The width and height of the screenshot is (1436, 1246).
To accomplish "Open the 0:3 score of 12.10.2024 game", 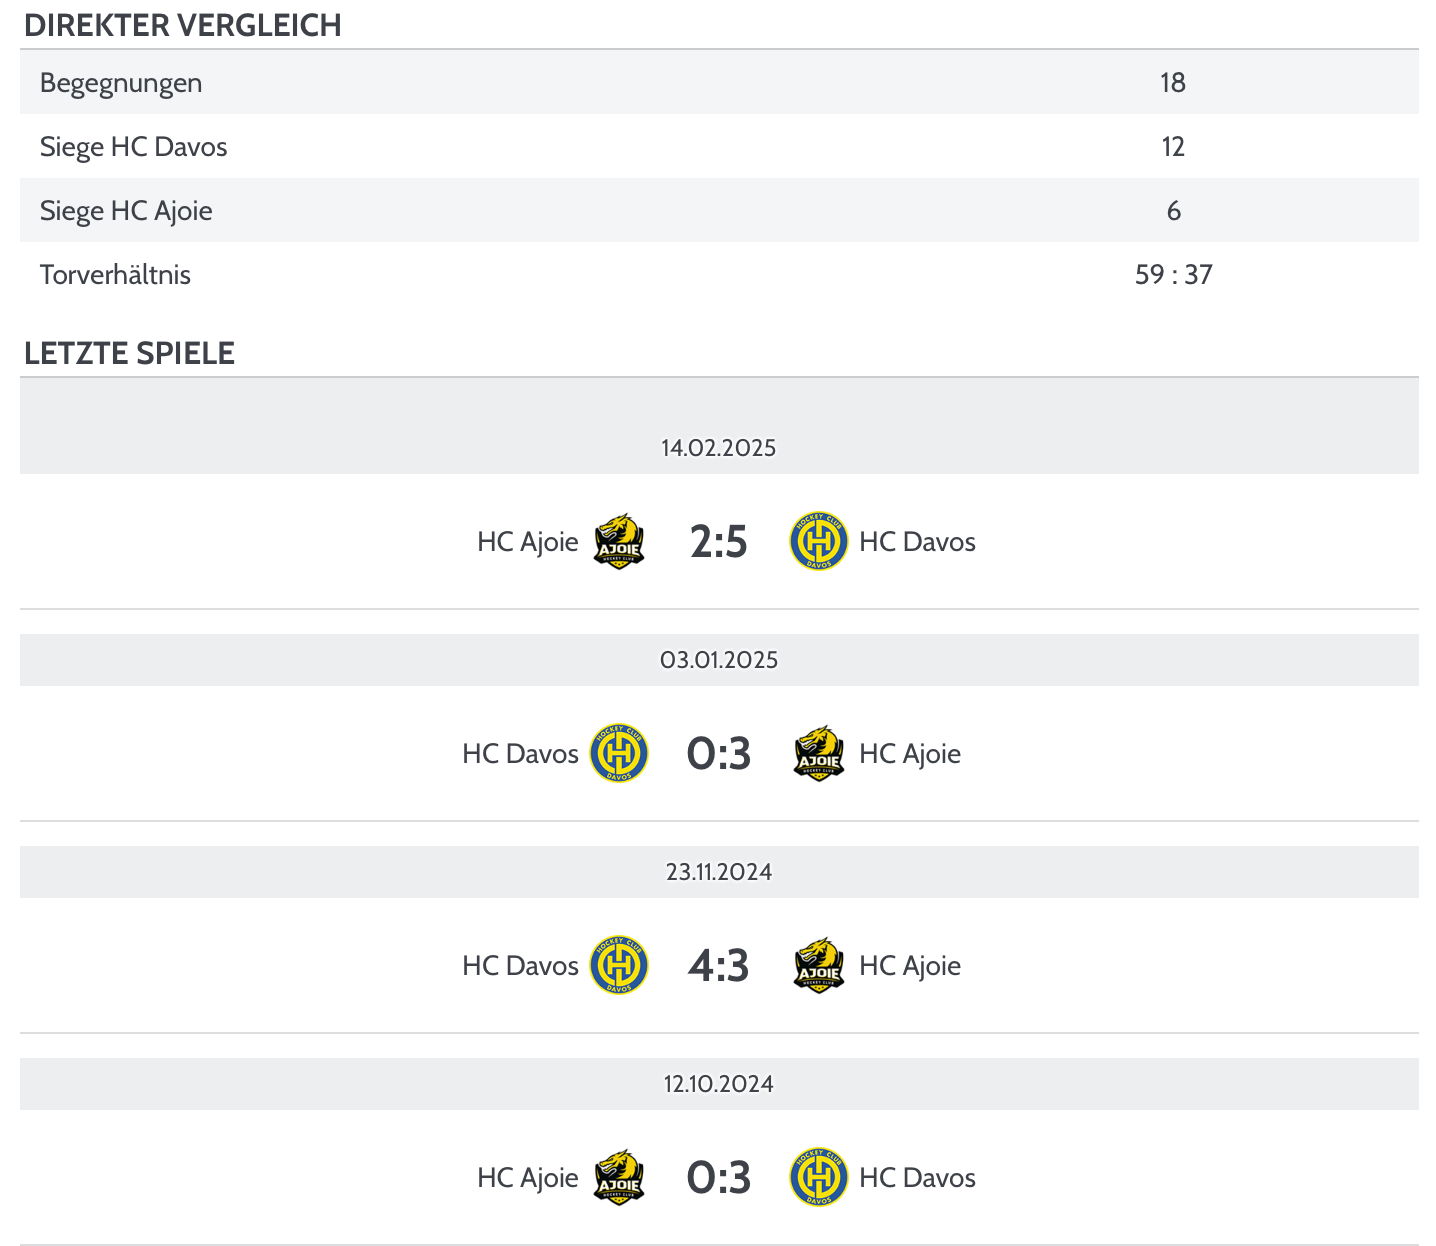I will (719, 1178).
